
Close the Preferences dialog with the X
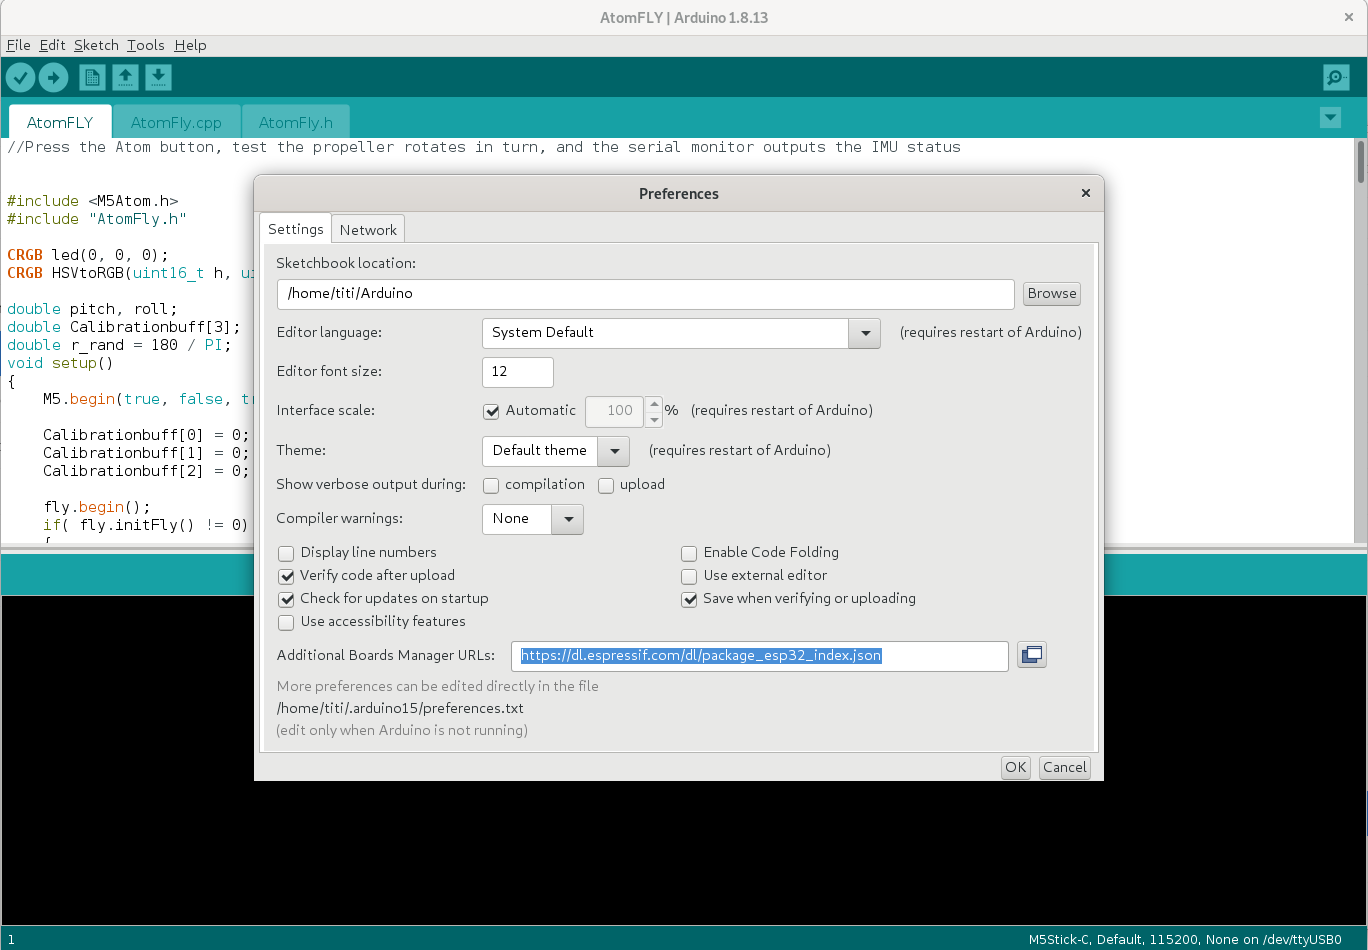click(1085, 193)
